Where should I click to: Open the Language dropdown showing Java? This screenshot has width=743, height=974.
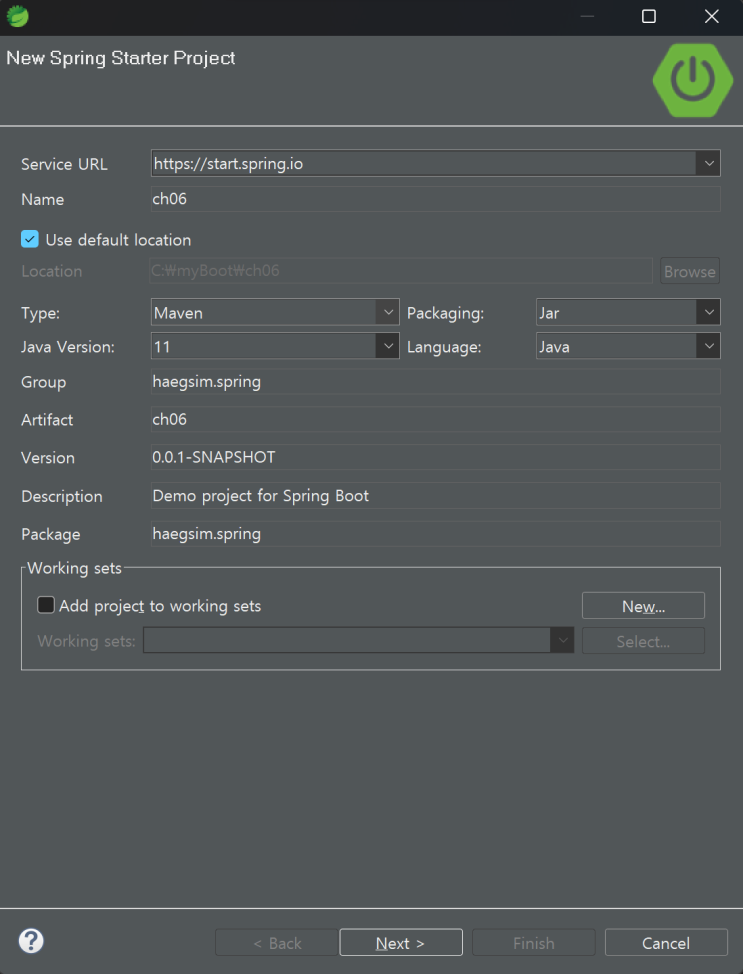pos(628,346)
